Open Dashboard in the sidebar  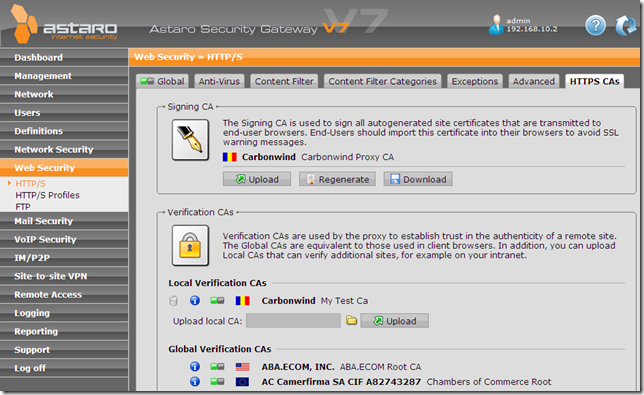tap(64, 57)
